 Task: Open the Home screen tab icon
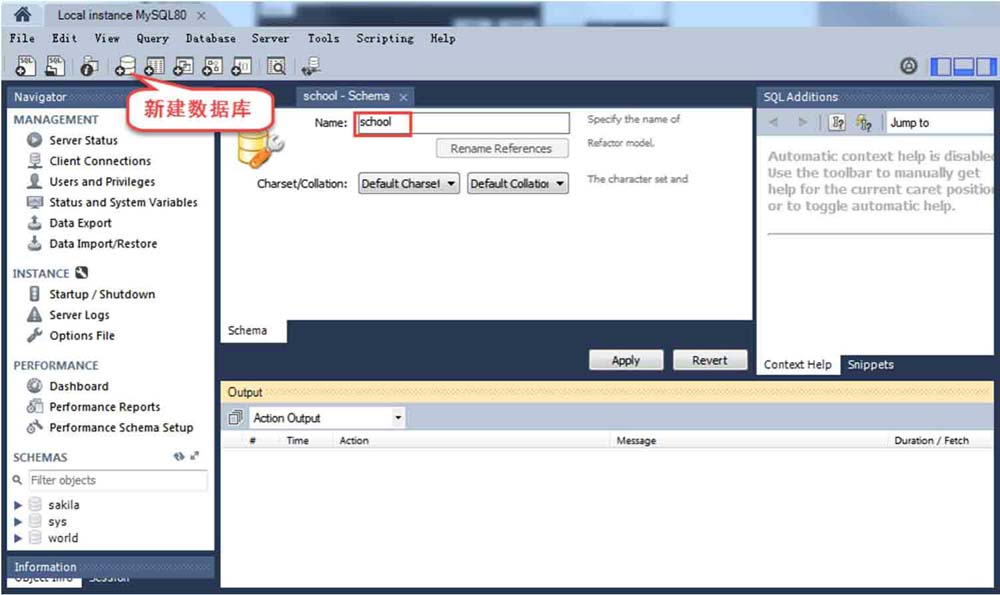click(22, 14)
